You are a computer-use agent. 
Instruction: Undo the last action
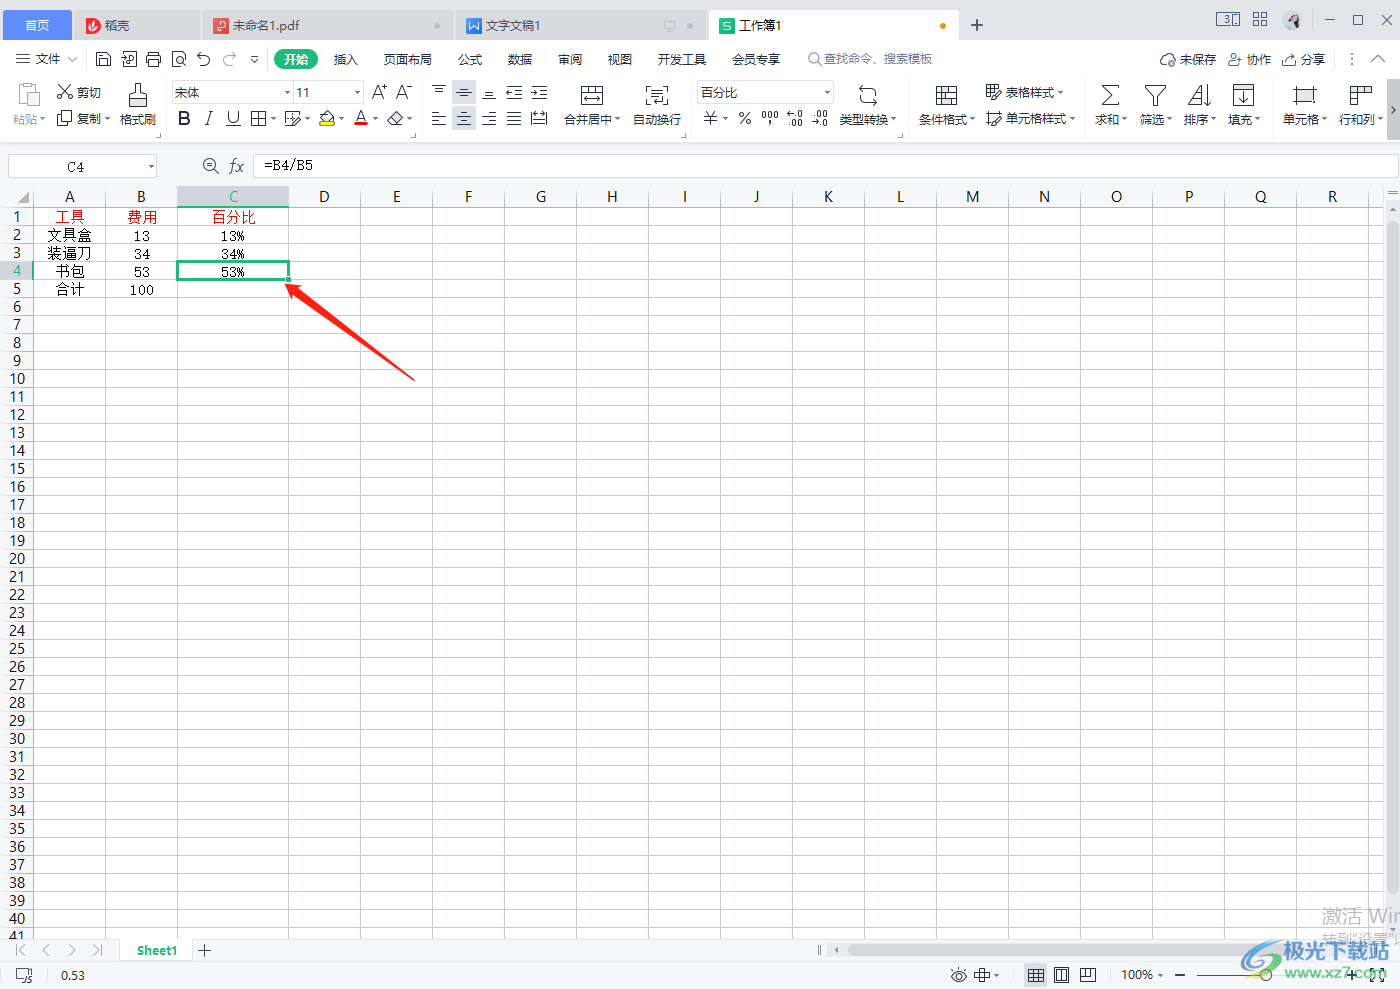(x=204, y=60)
